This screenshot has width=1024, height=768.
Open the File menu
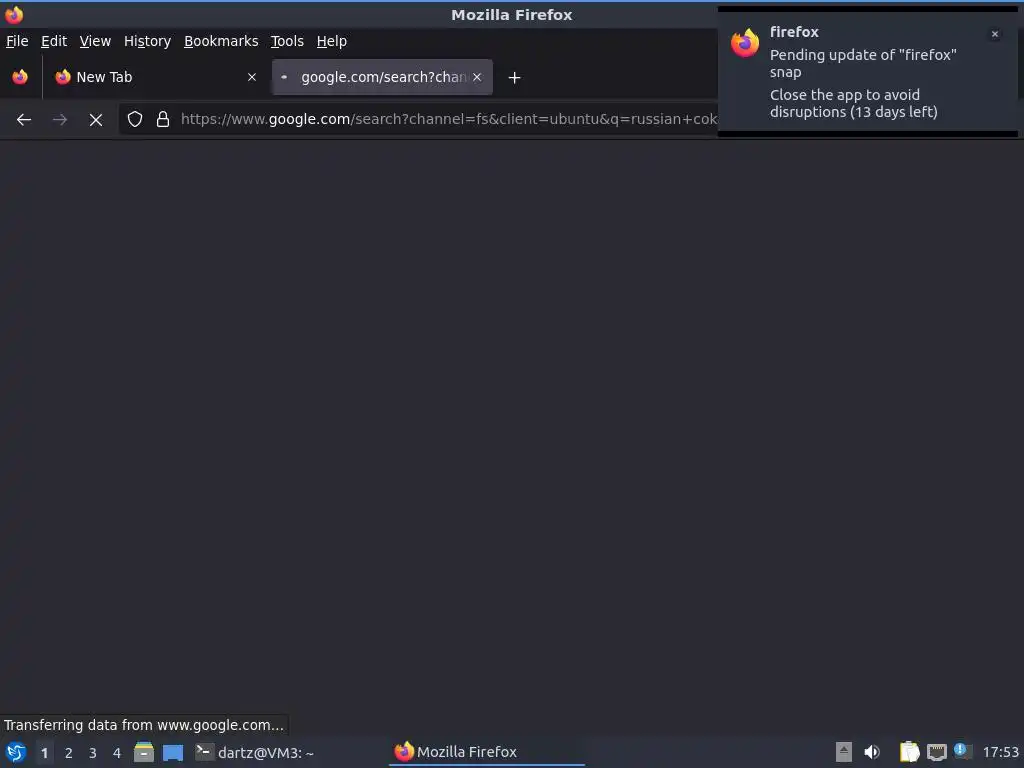click(17, 41)
